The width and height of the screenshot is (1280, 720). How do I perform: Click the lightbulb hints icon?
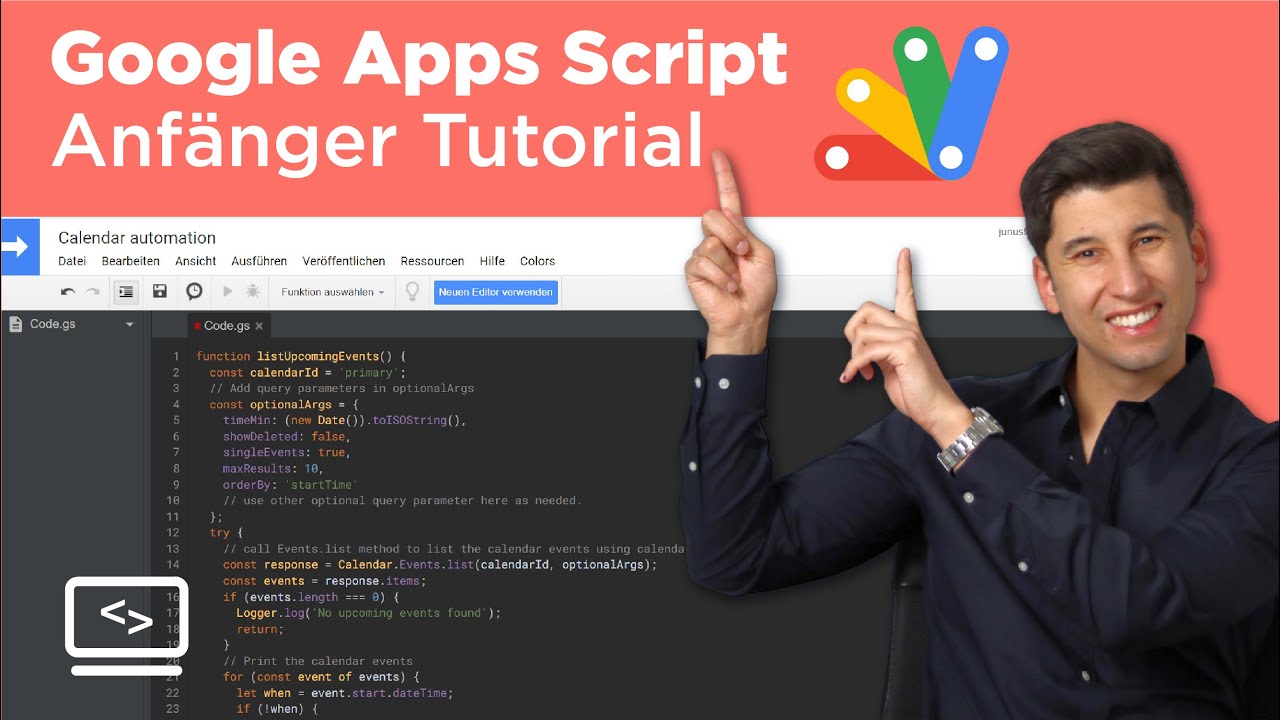(x=411, y=291)
